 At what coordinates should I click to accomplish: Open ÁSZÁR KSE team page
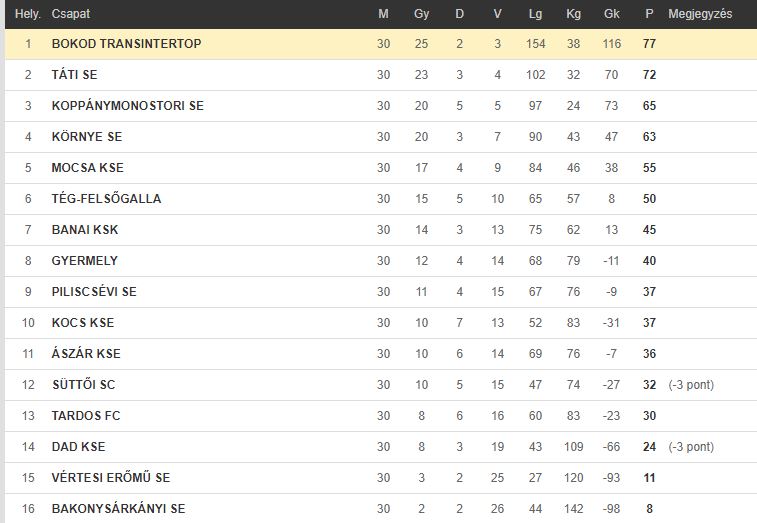pyautogui.click(x=86, y=353)
